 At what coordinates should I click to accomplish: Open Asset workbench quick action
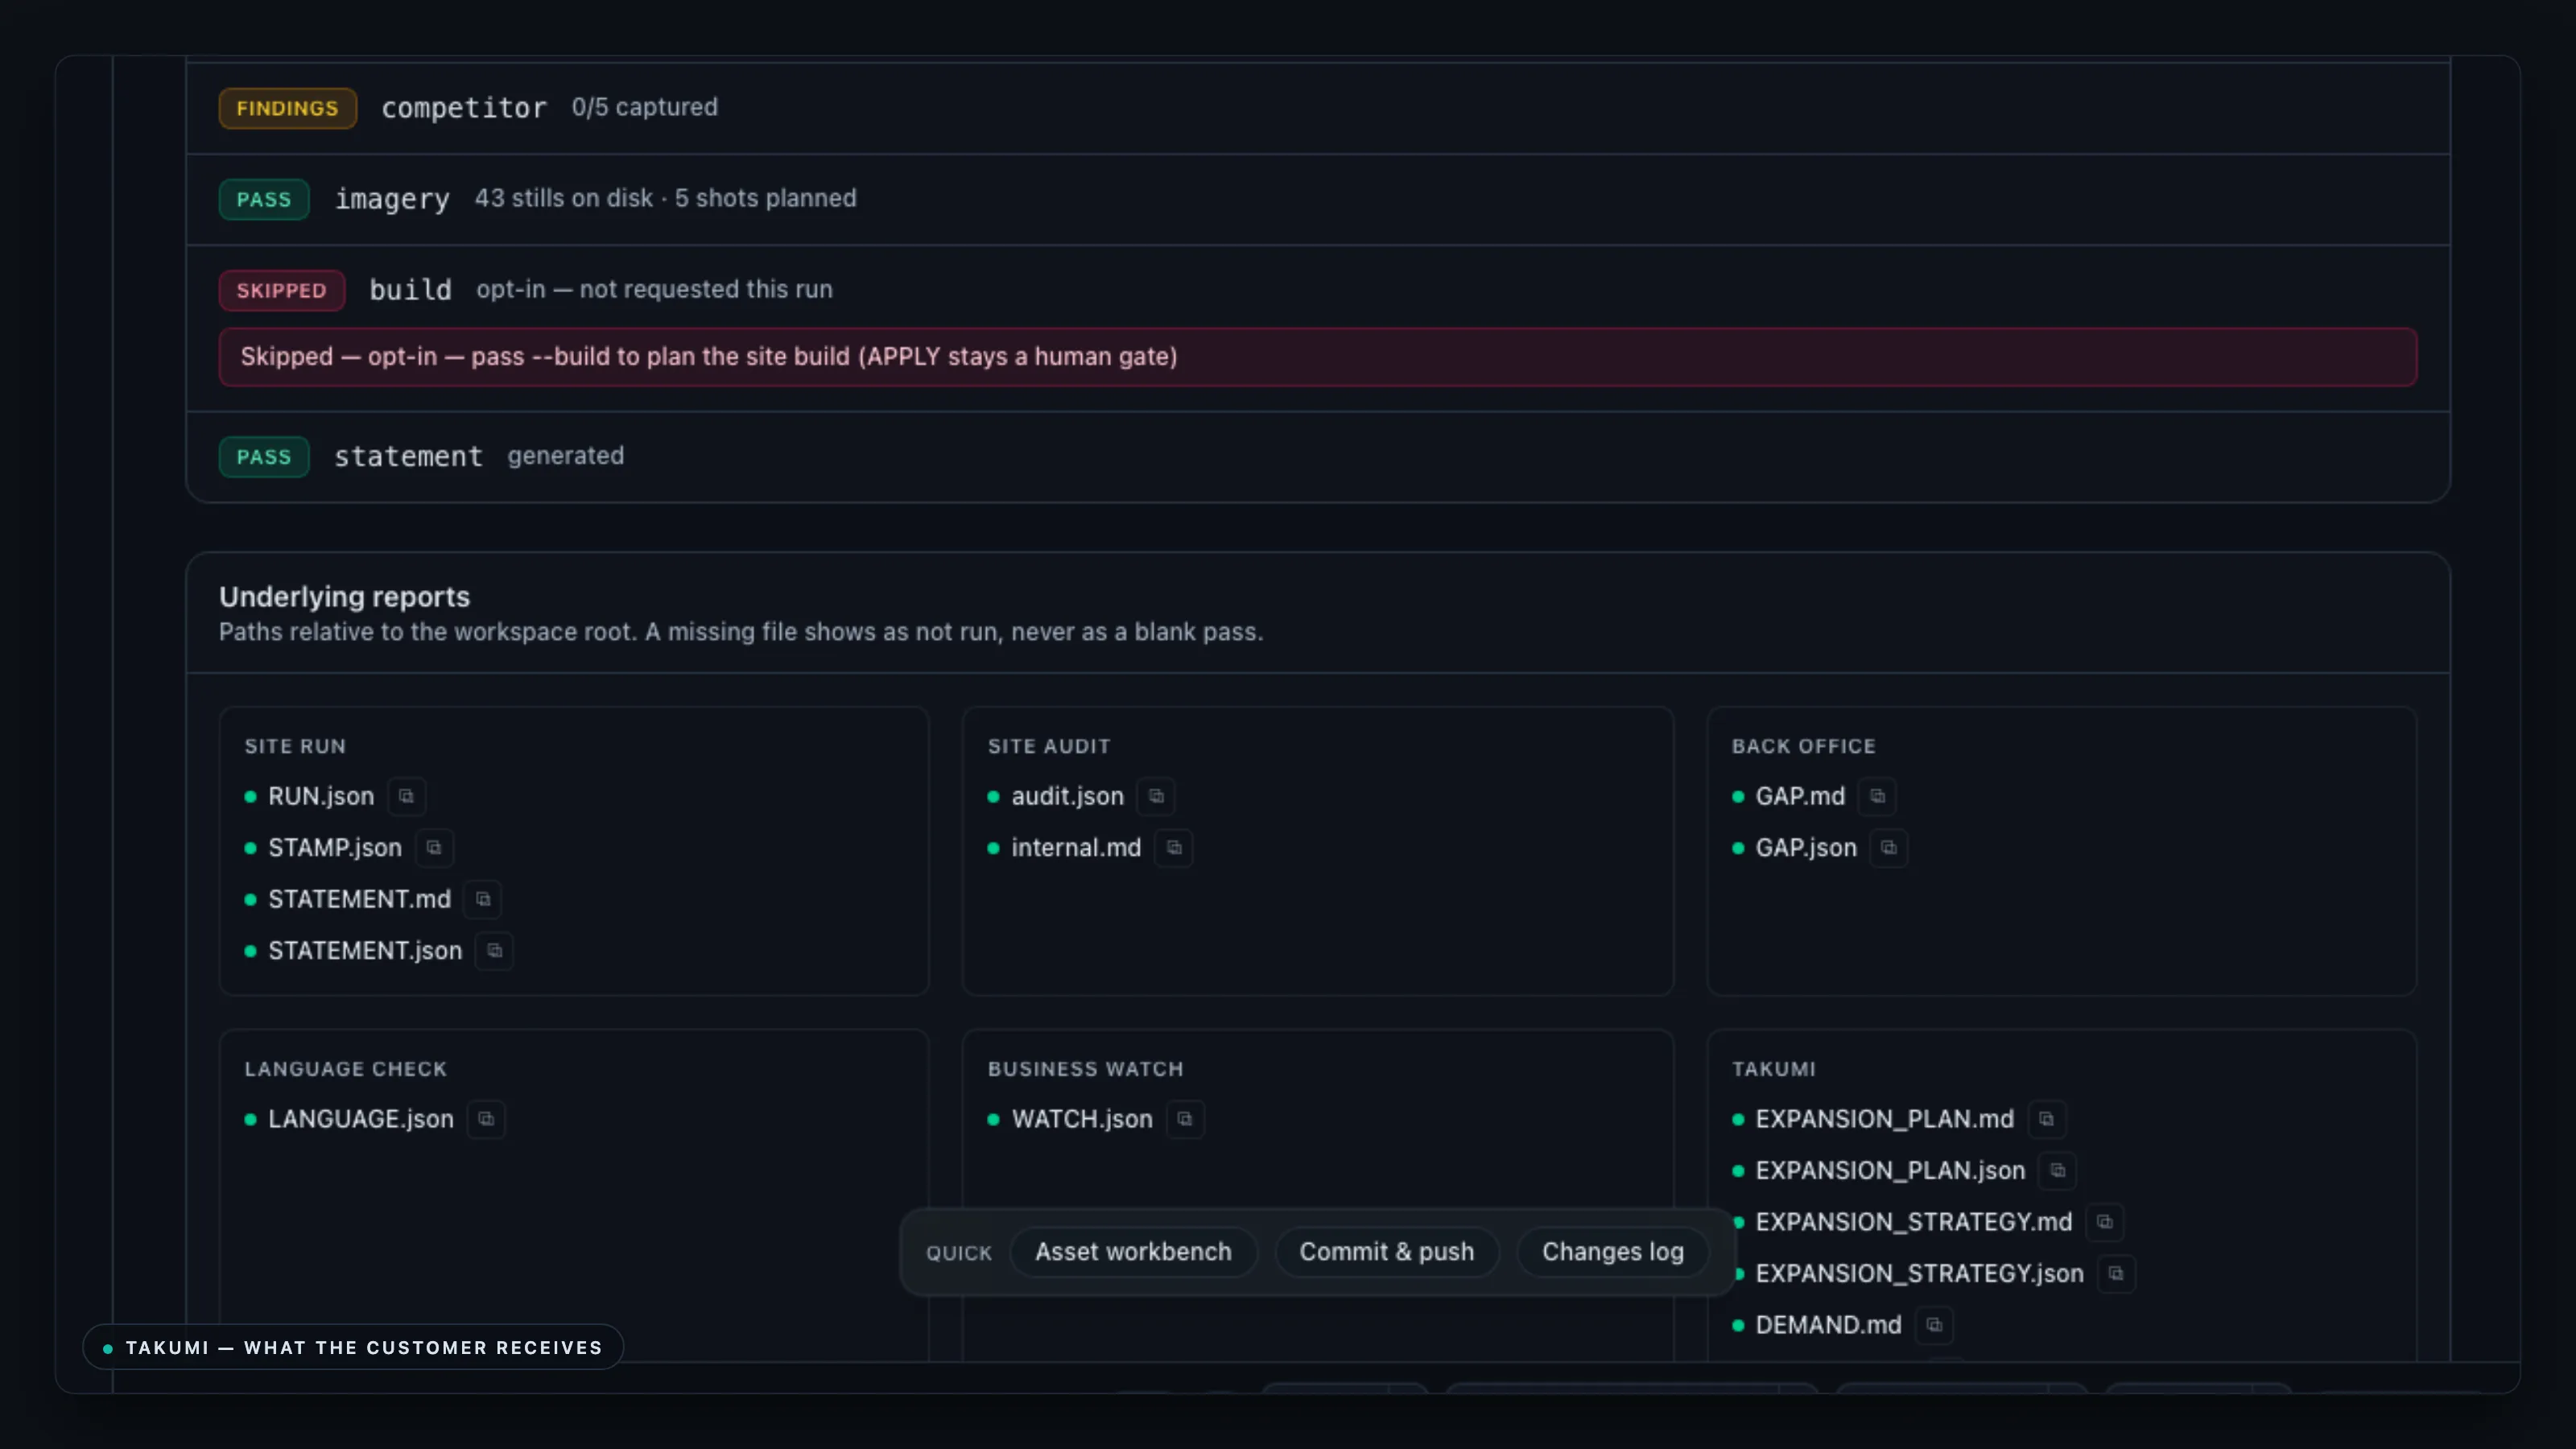[1133, 1252]
